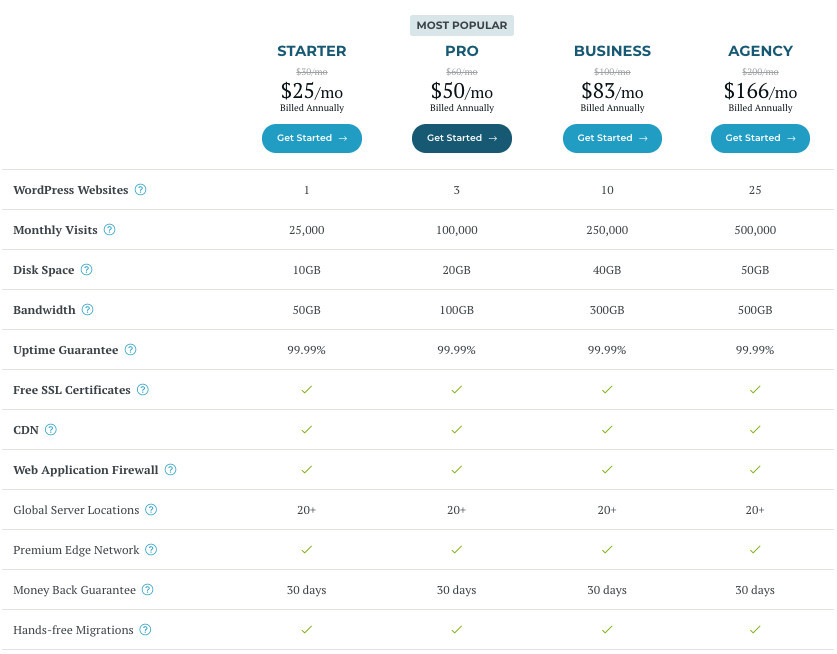
Task: Click Starter plan Get Started button
Action: pyautogui.click(x=312, y=138)
